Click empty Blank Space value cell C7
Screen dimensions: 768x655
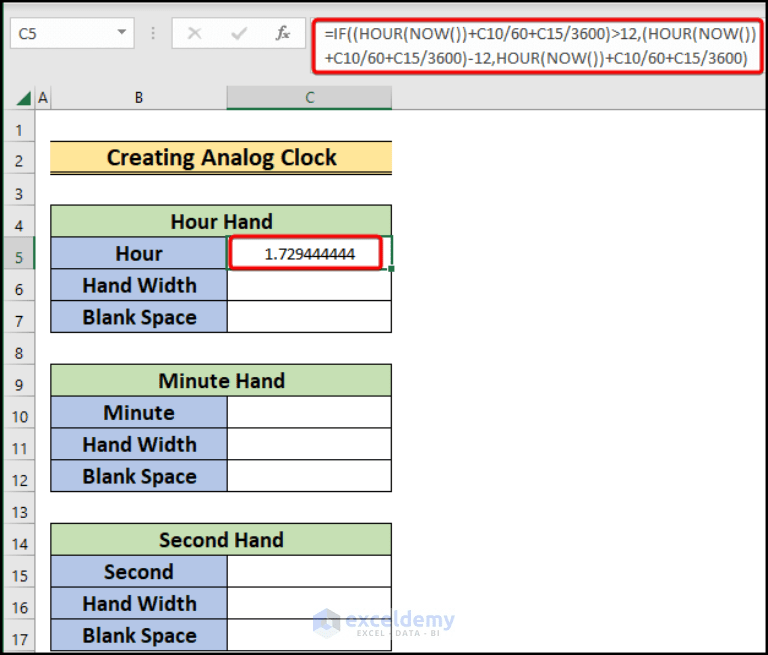pos(309,317)
